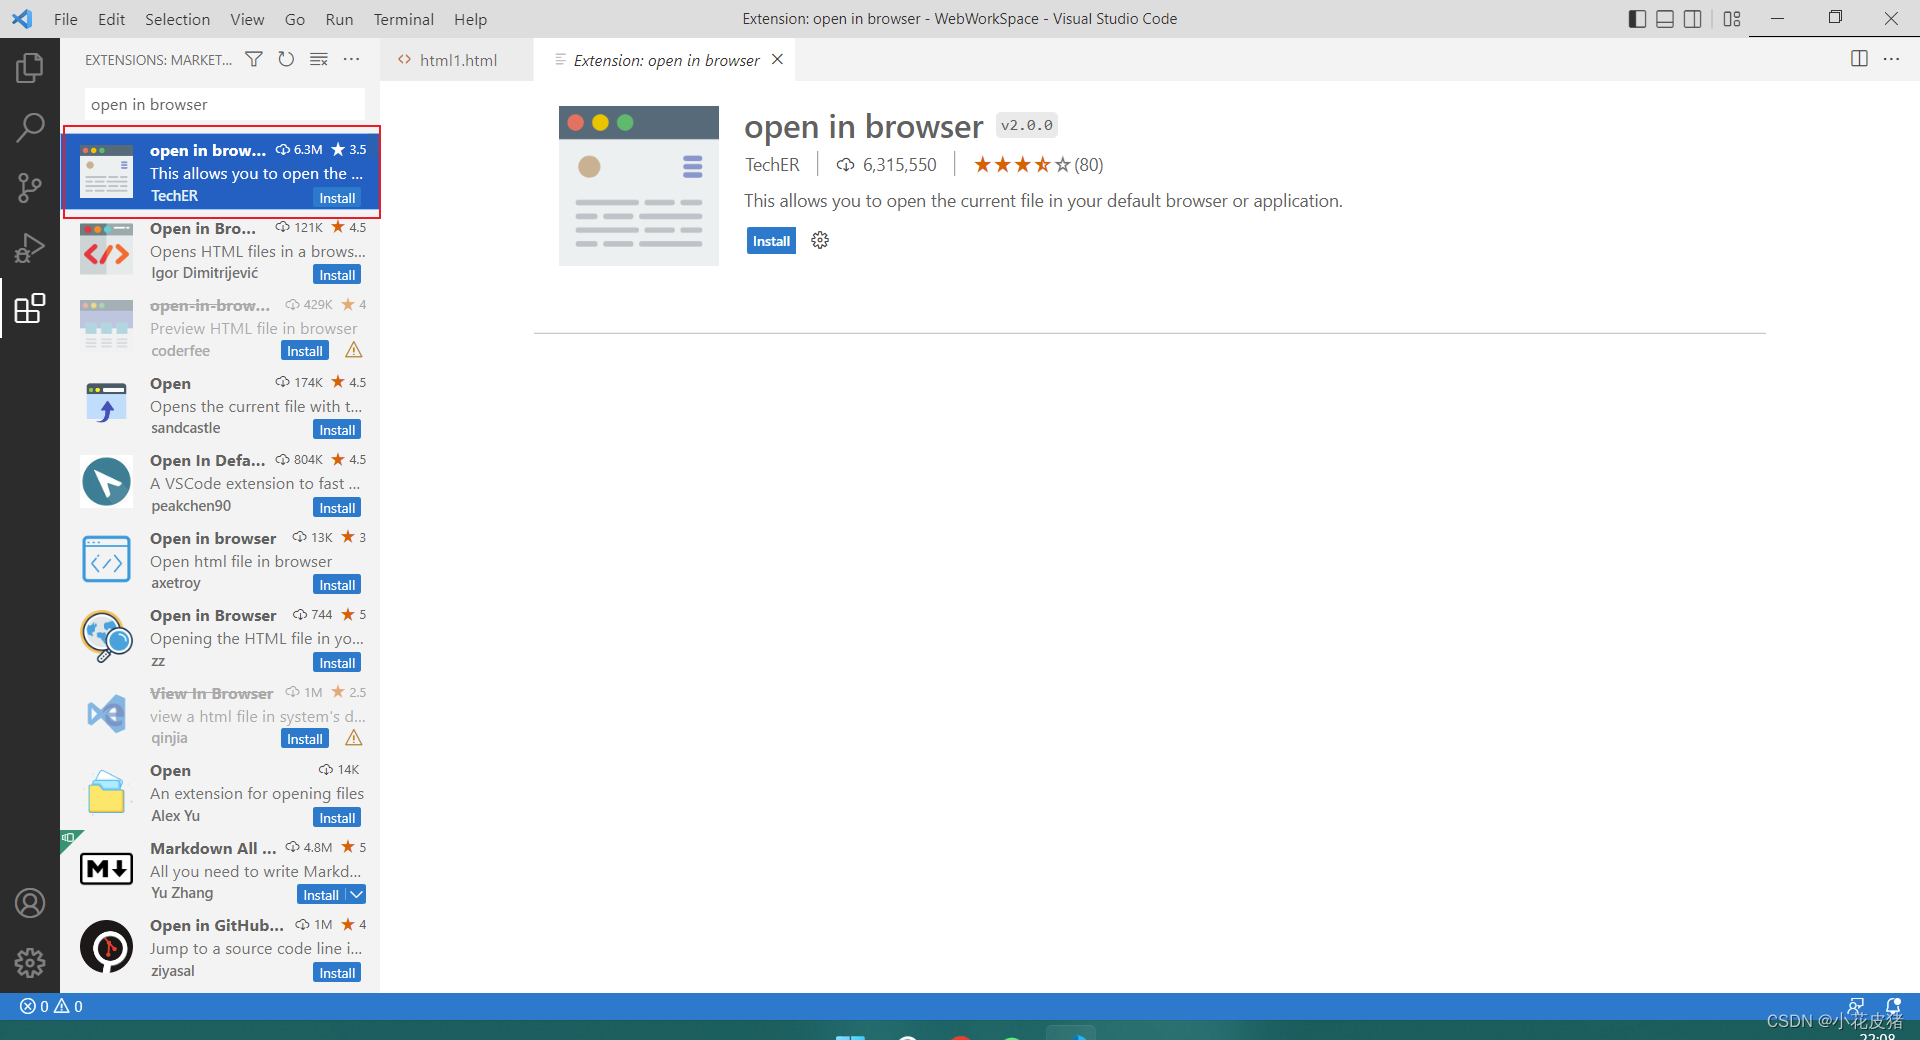Install peakchen90's Open In Default extension
This screenshot has height=1040, width=1920.
(337, 508)
